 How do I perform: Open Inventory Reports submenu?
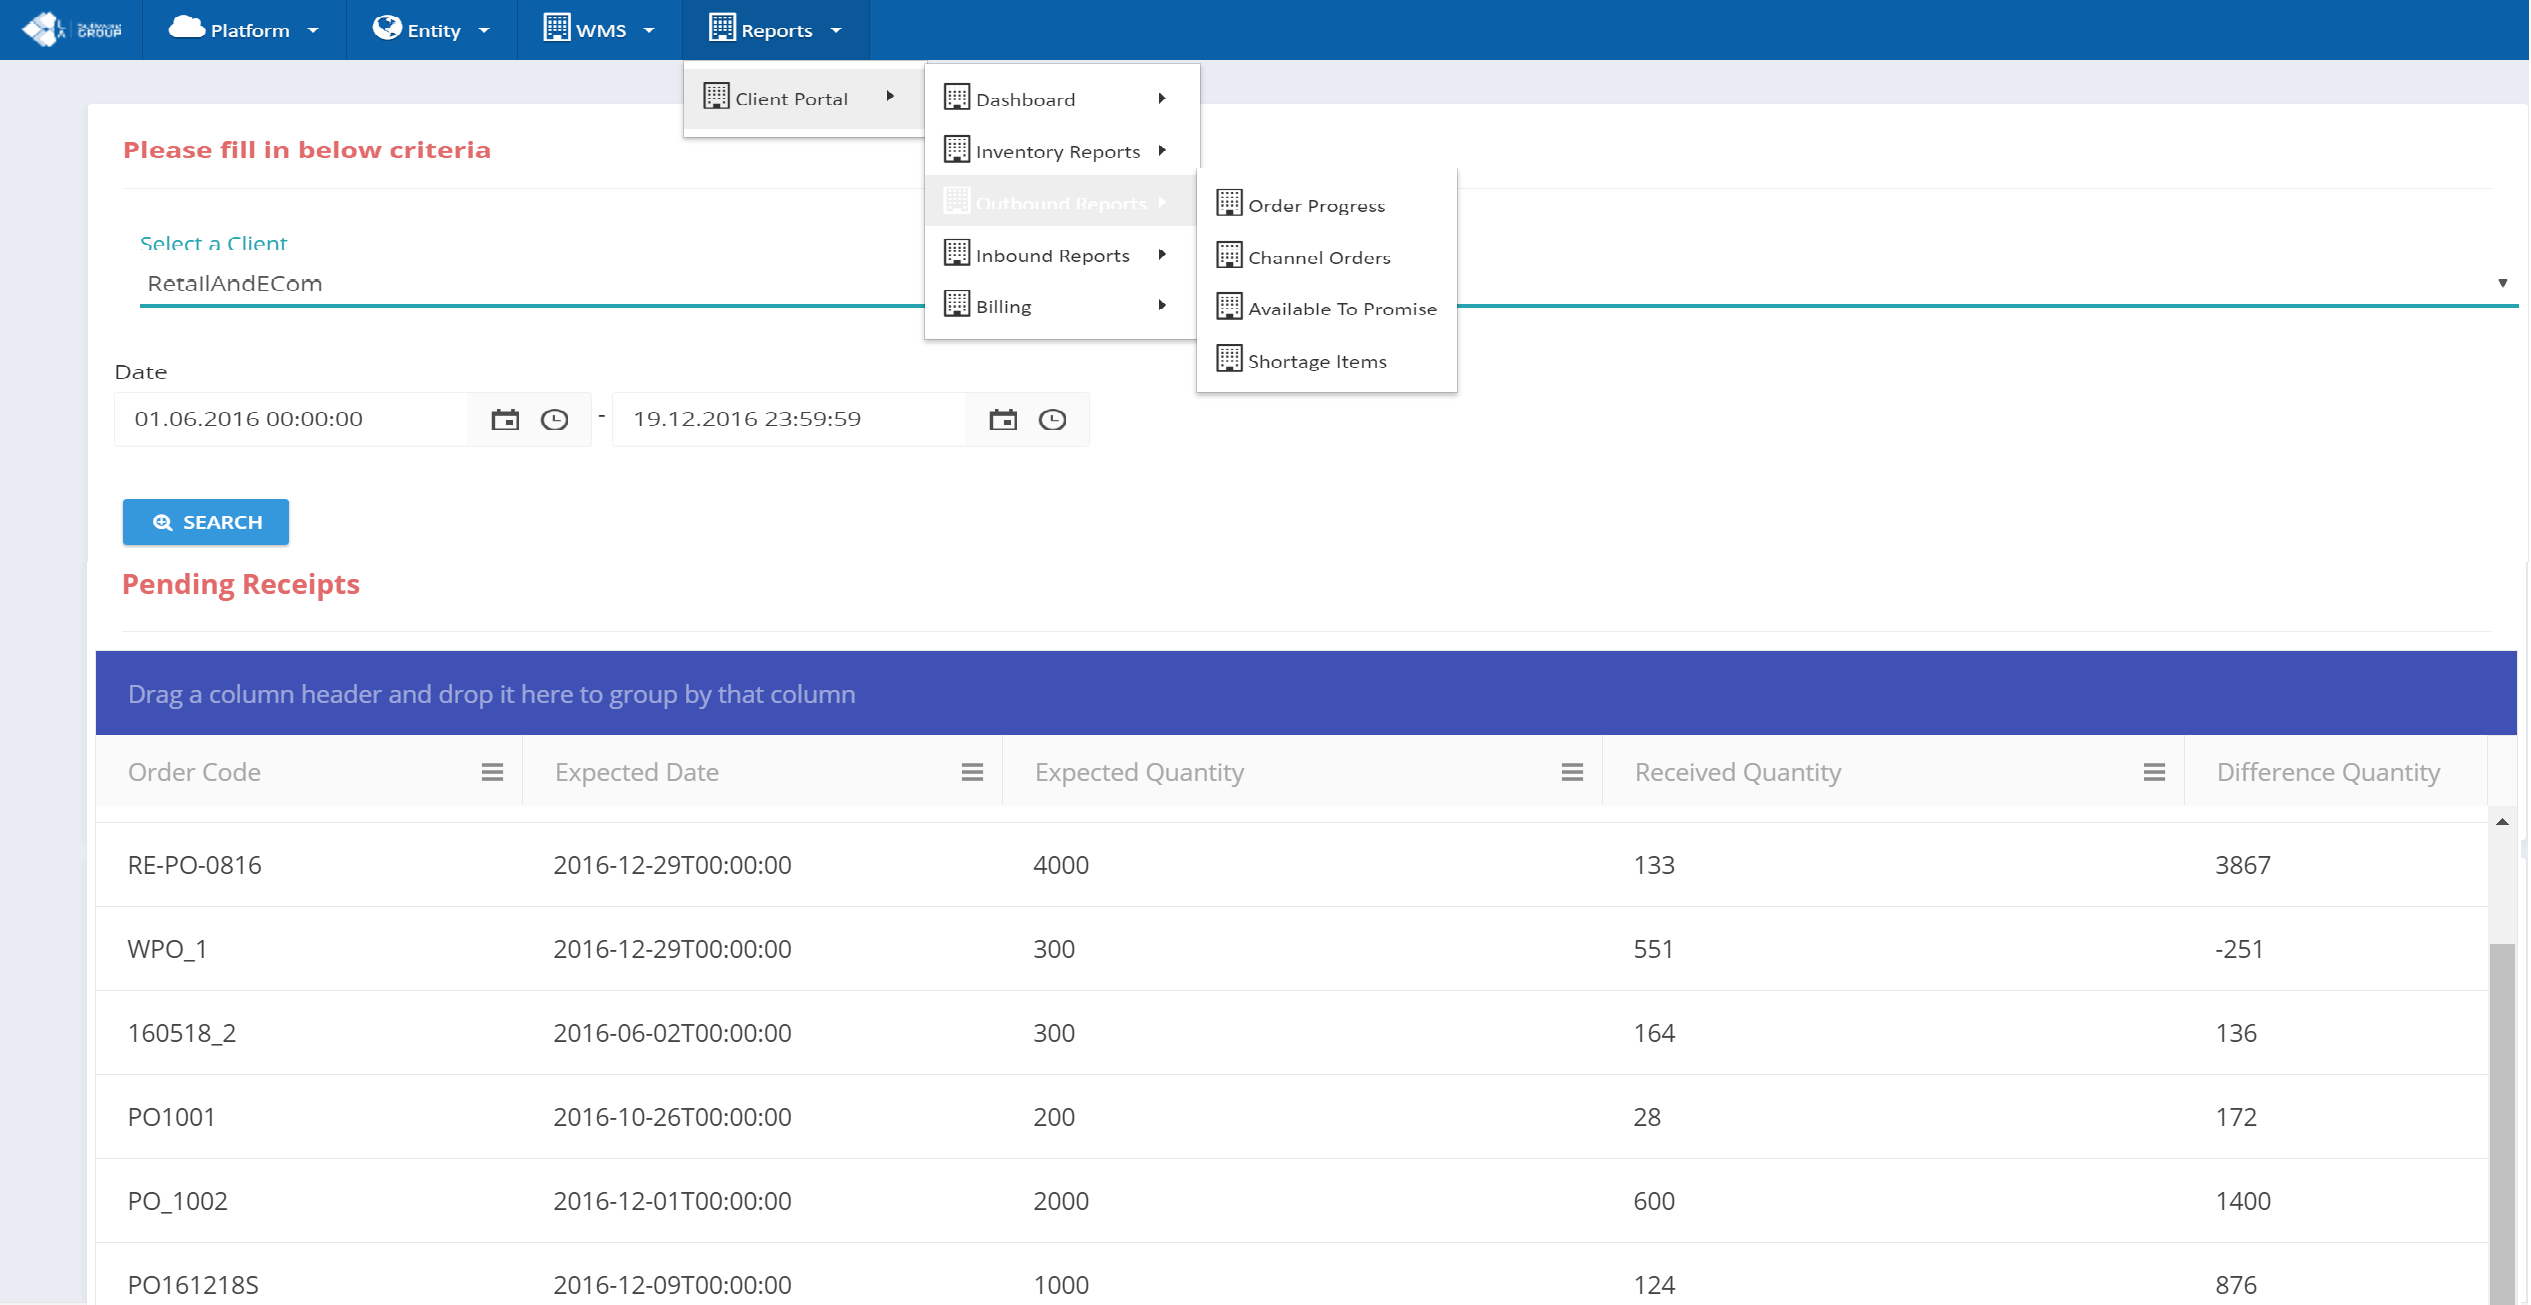click(x=1057, y=151)
